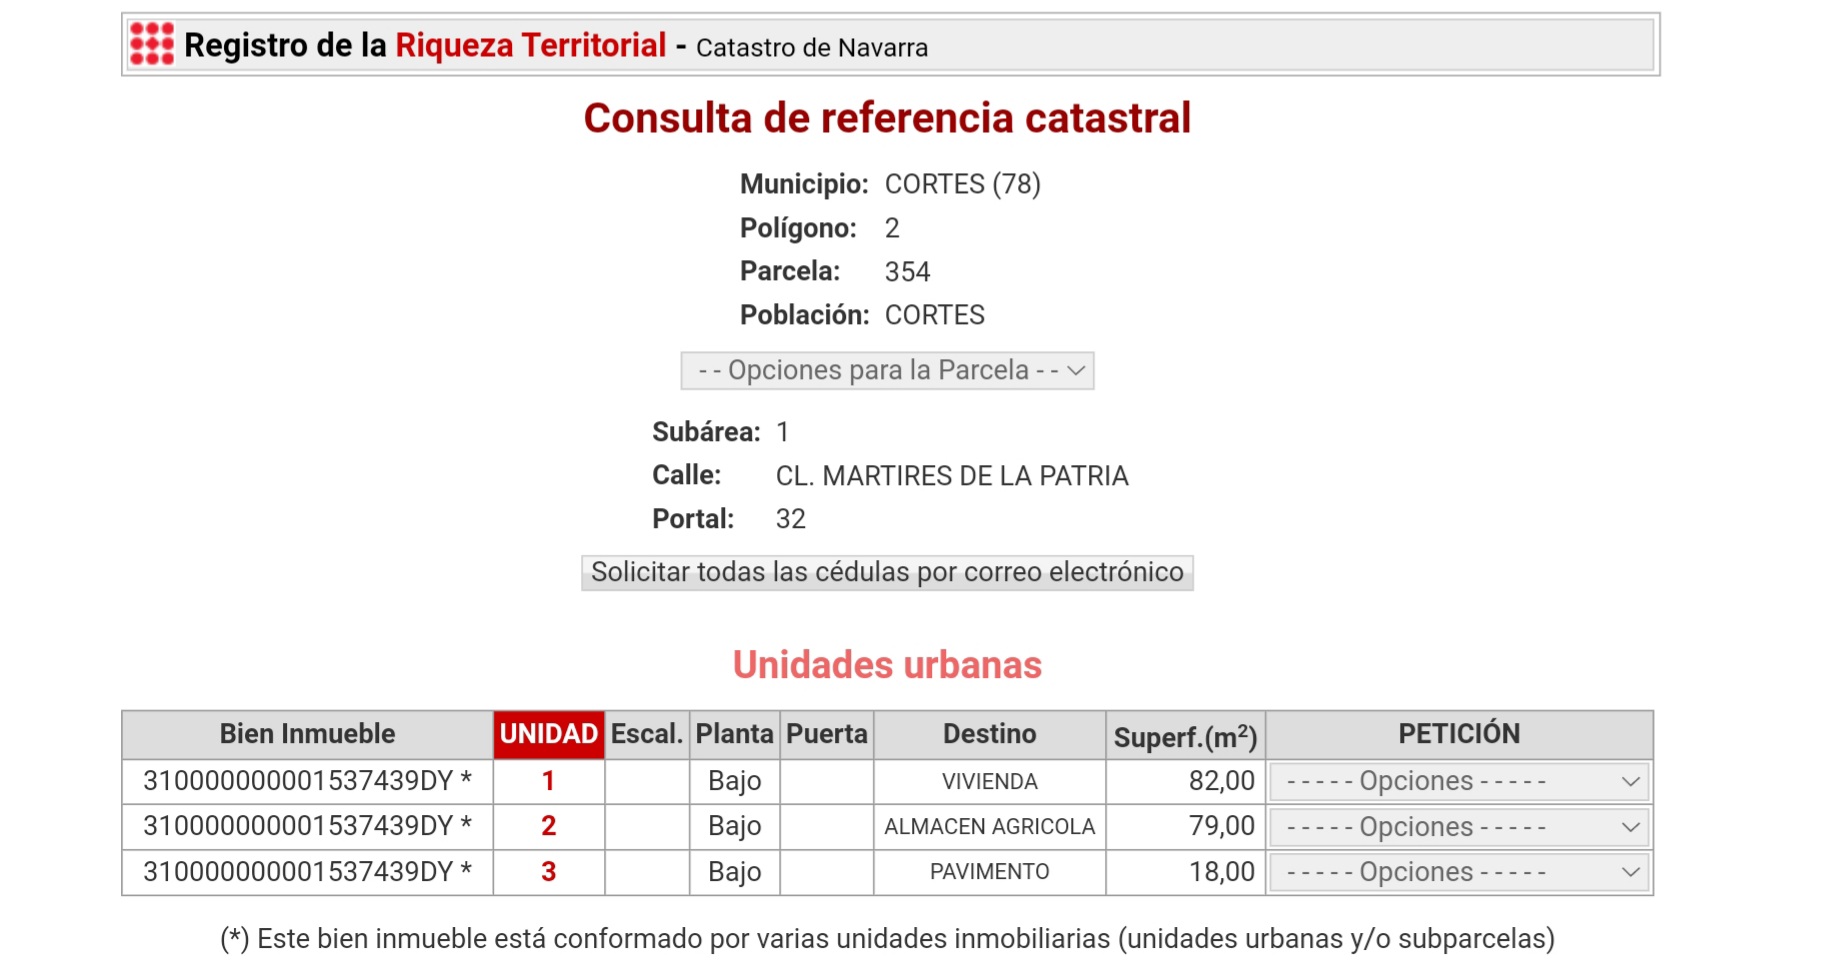The width and height of the screenshot is (1833, 976).
Task: Expand Opciones dropdown for ALMACEN AGRICOLA row
Action: [1459, 828]
